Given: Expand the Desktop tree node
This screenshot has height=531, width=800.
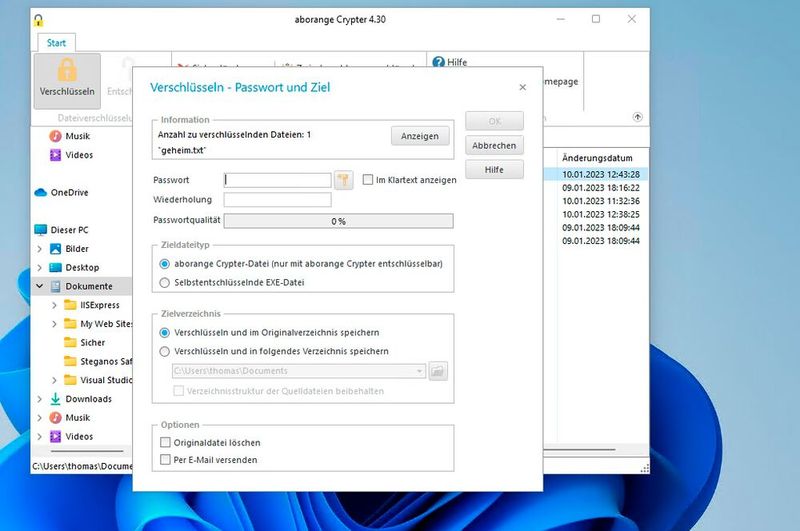Looking at the screenshot, I should [x=39, y=268].
